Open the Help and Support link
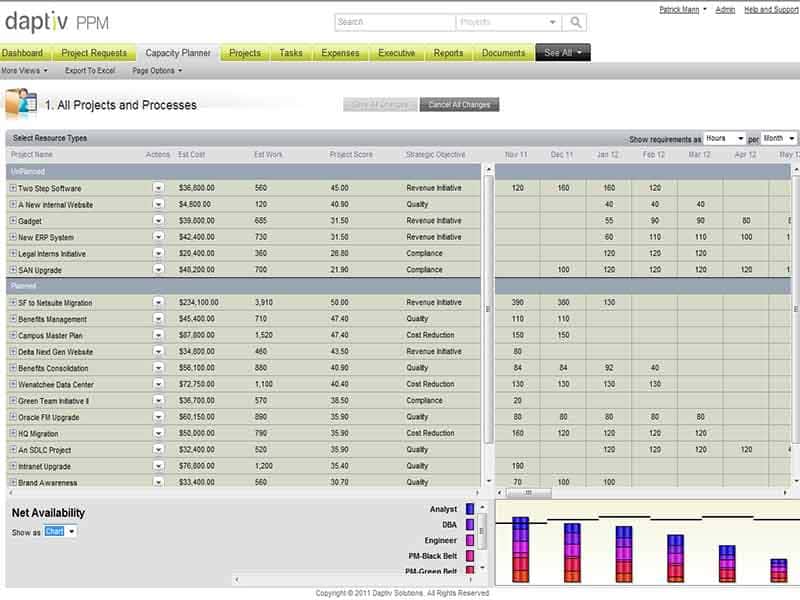Screen dimensions: 800x600 [771, 9]
